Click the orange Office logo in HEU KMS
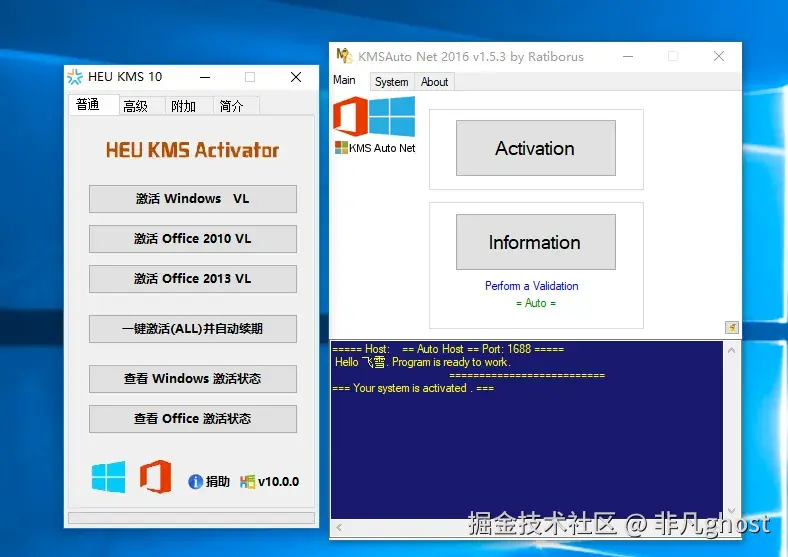This screenshot has width=788, height=557. (155, 477)
